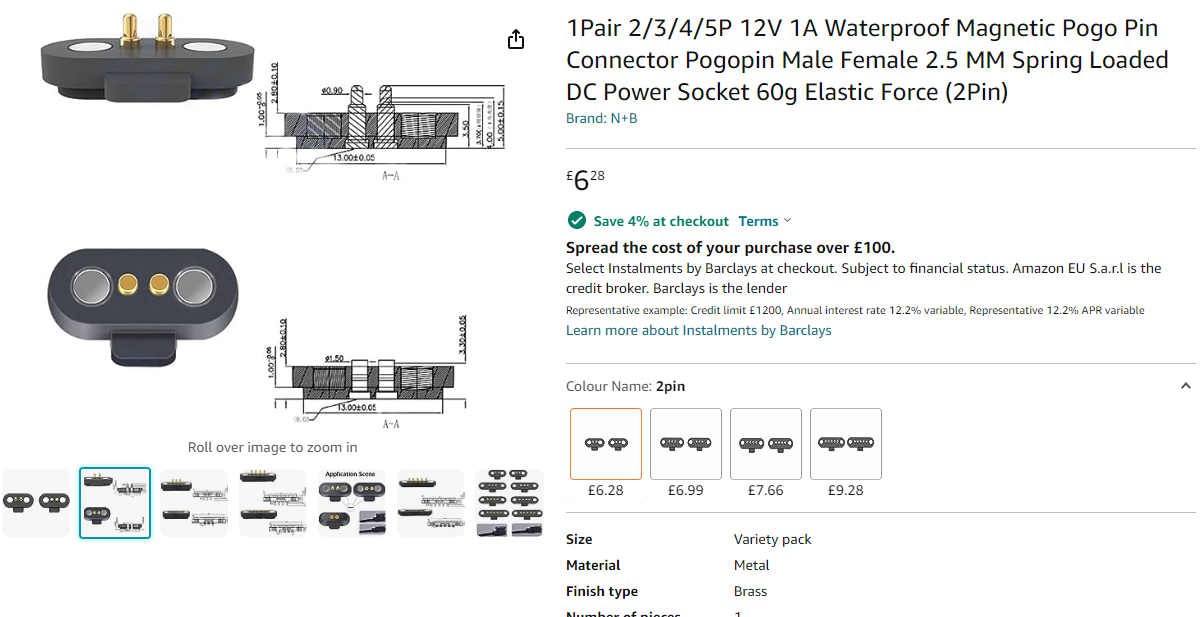Open the Brand: N+B link
Image resolution: width=1200 pixels, height=617 pixels.
click(602, 118)
